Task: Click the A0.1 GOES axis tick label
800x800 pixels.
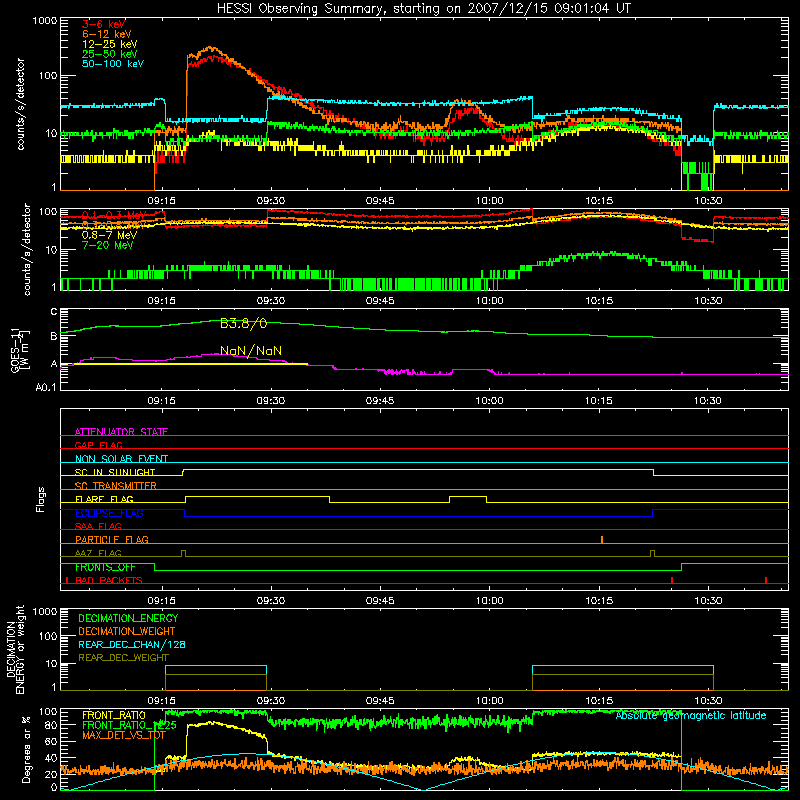Action: click(46, 388)
